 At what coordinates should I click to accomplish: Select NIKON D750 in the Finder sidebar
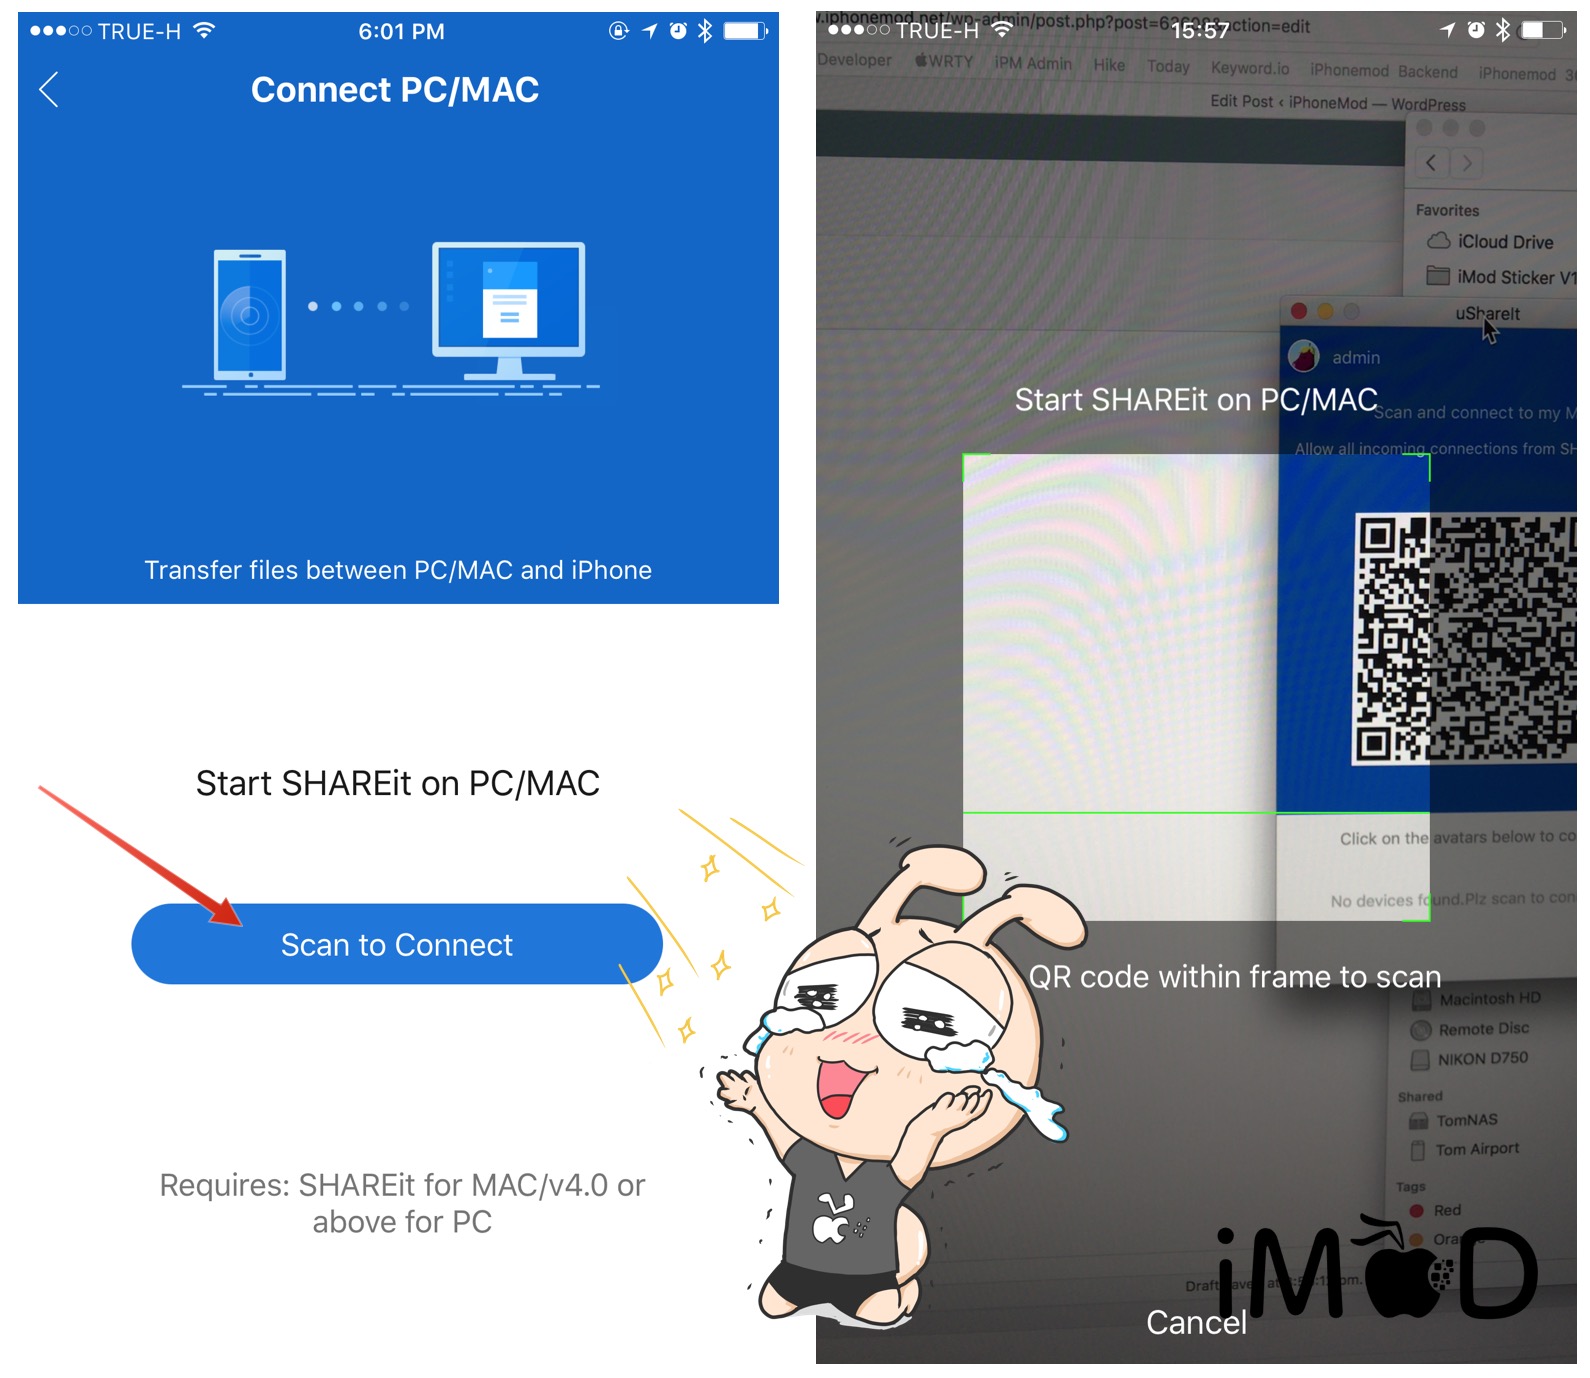(1482, 1059)
